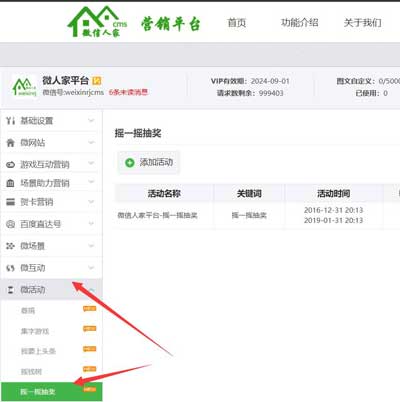Click the cluster icon of 微场景
Image resolution: width=400 pixels, height=402 pixels.
(x=10, y=246)
